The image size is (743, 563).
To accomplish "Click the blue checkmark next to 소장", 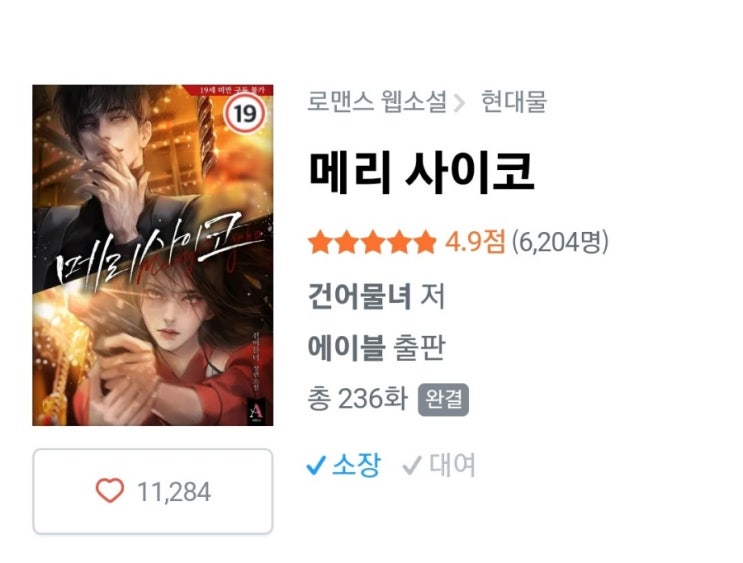I will (316, 465).
